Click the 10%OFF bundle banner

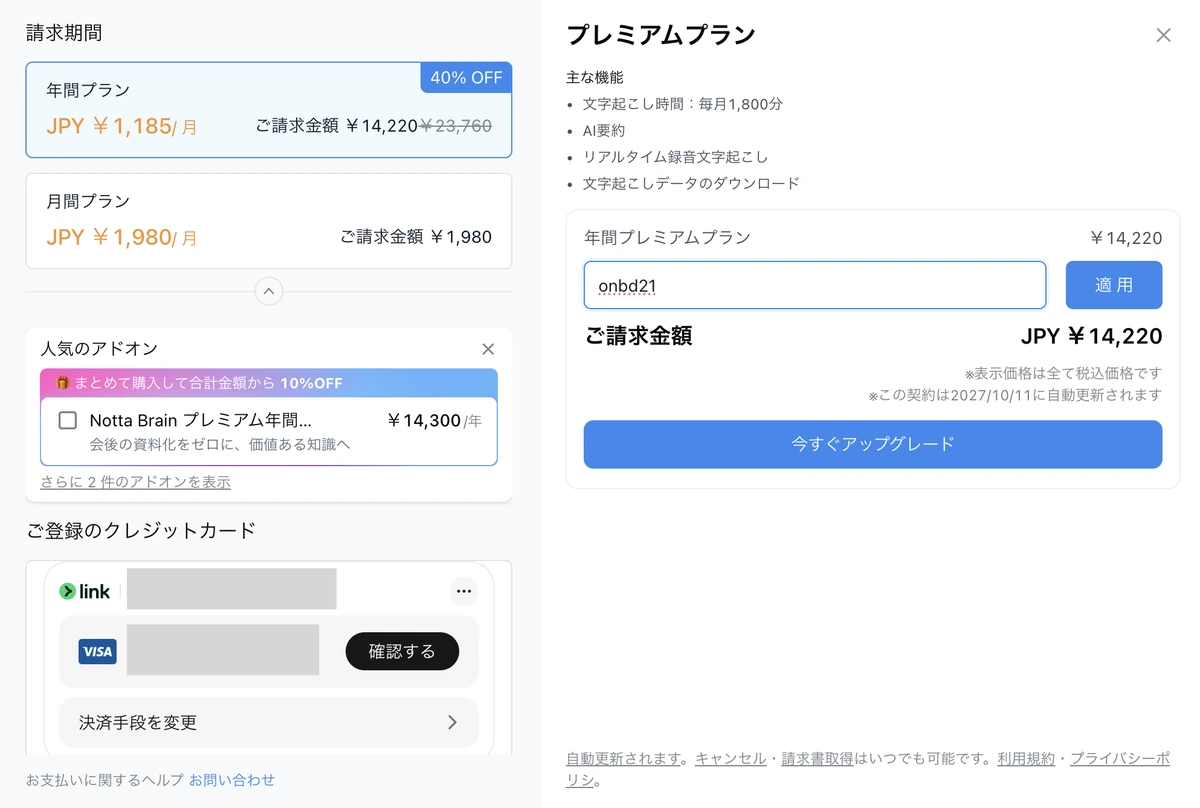click(269, 383)
